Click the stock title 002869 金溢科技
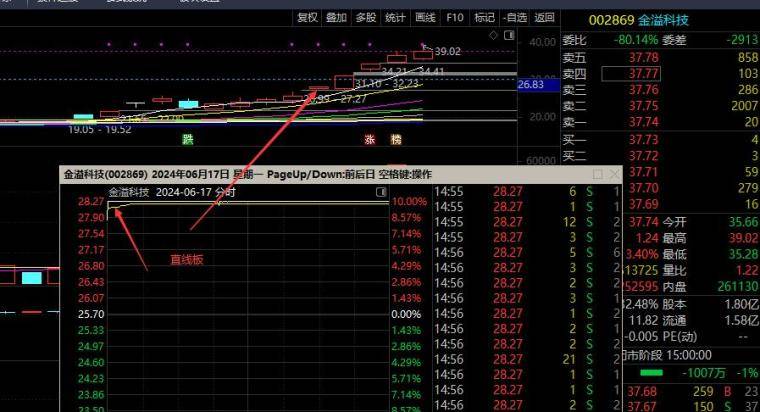This screenshot has width=760, height=412. pyautogui.click(x=638, y=20)
